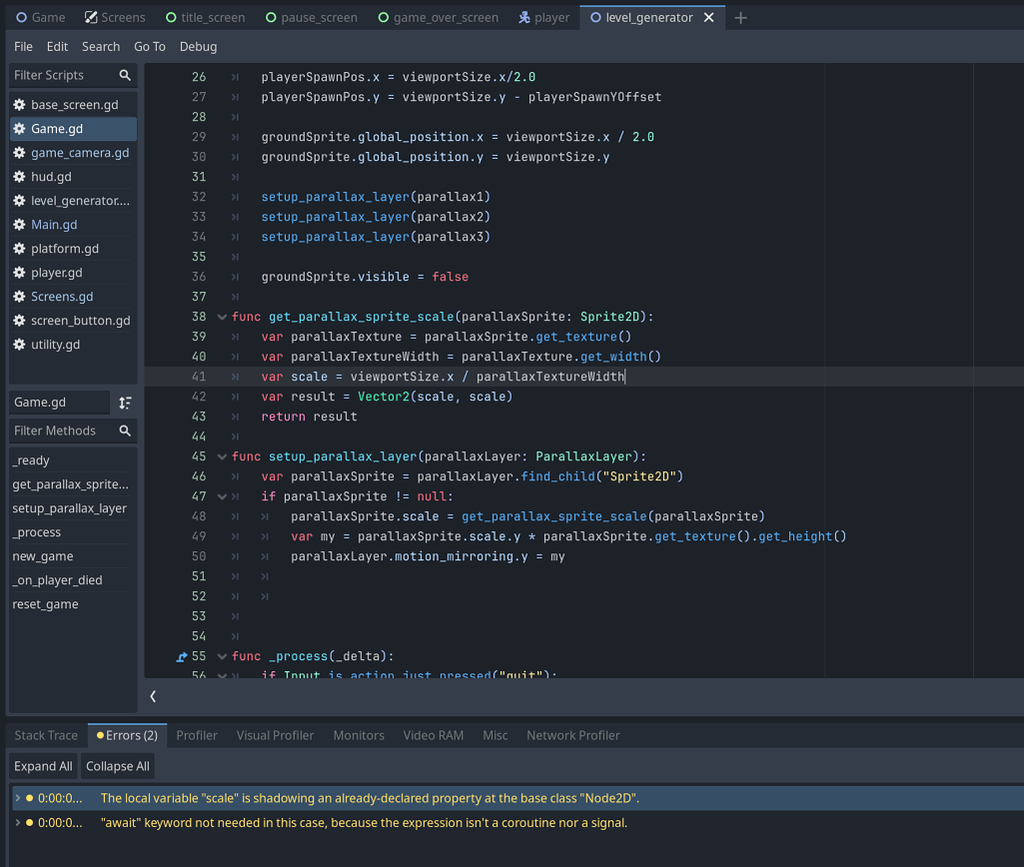Collapse the setup_parallax_layer function at line 45
The width and height of the screenshot is (1024, 867).
coord(221,457)
